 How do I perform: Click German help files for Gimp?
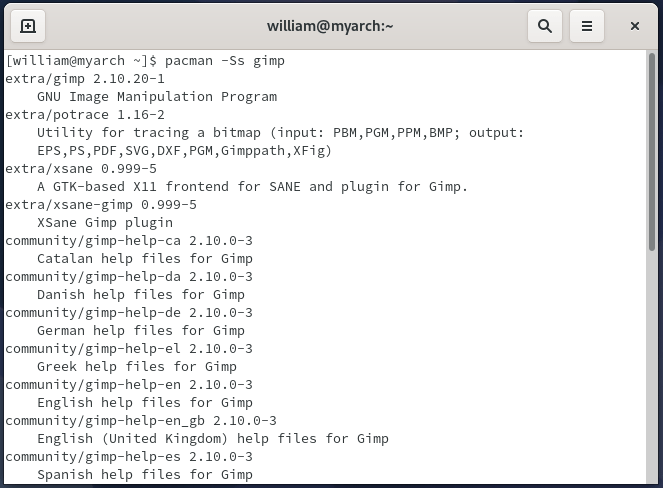[x=141, y=330]
